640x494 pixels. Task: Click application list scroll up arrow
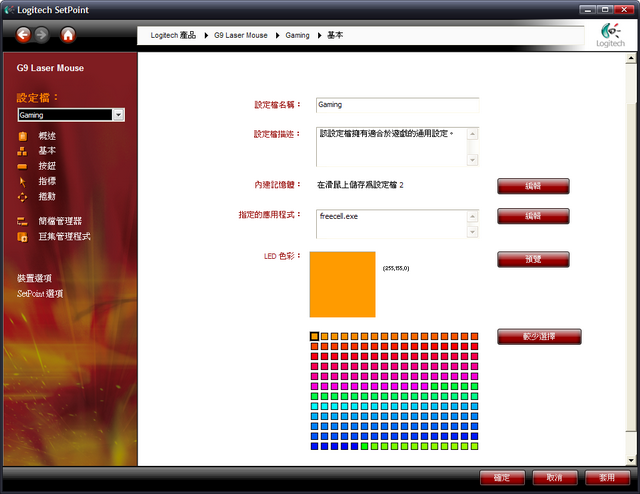coord(472,216)
